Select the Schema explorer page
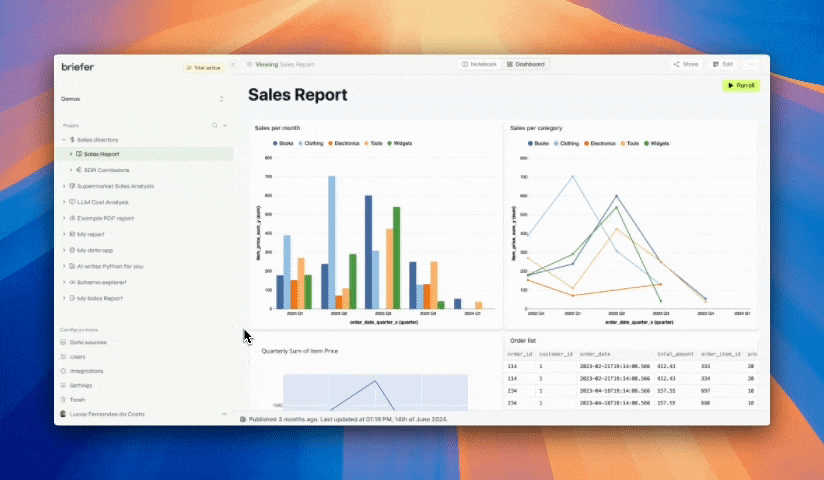Image resolution: width=824 pixels, height=480 pixels. pos(102,282)
